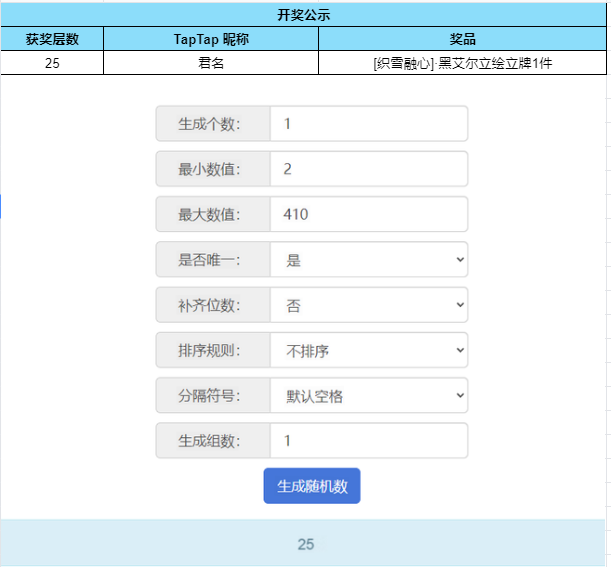Image resolution: width=611 pixels, height=567 pixels.
Task: Open the 排序规则 dropdown
Action: click(369, 350)
